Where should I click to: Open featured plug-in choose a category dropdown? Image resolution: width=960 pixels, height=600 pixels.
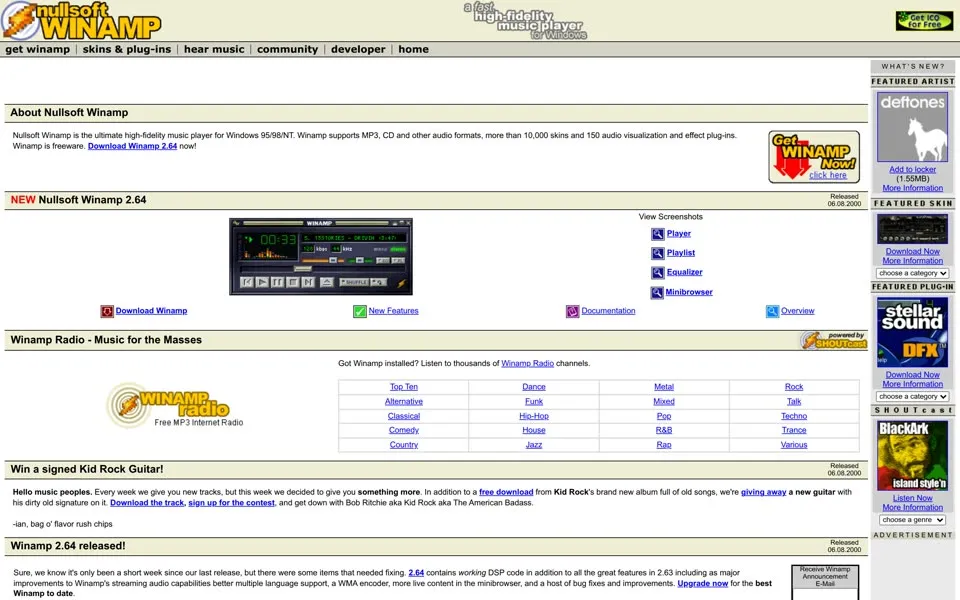(x=912, y=397)
